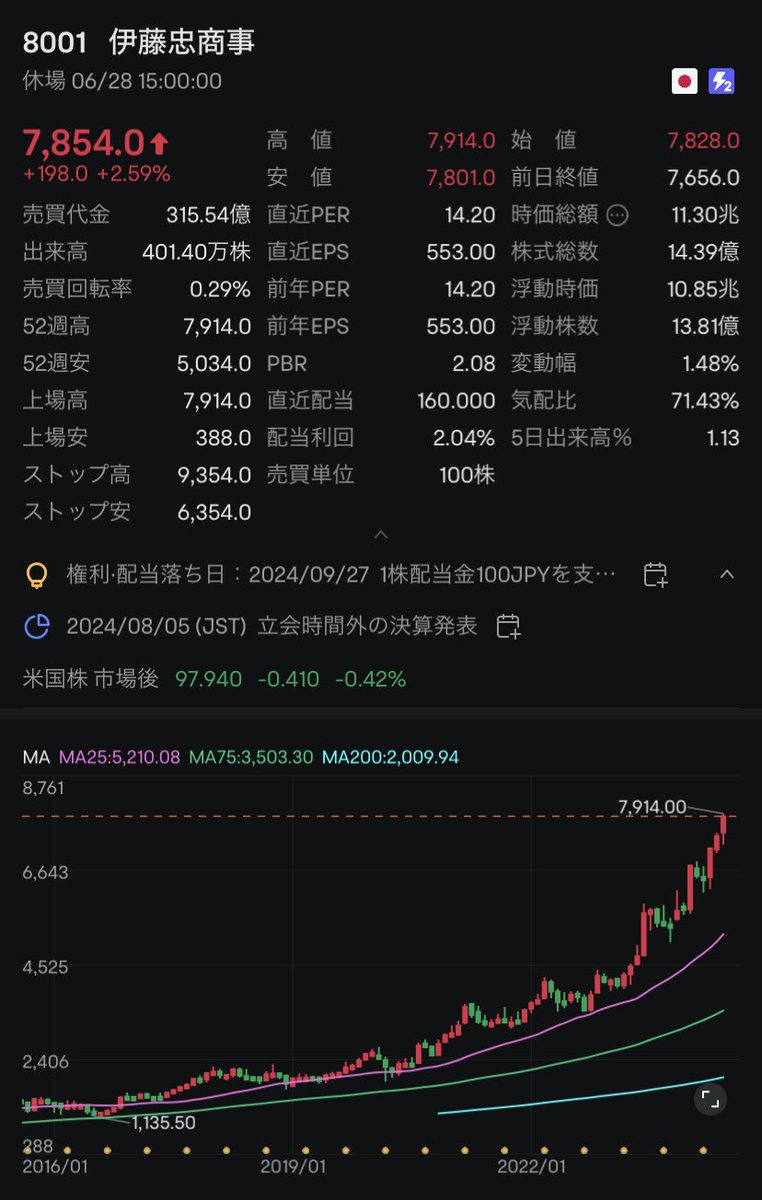
Task: Tap the 出来高 value 401.40万株
Action: tap(196, 252)
